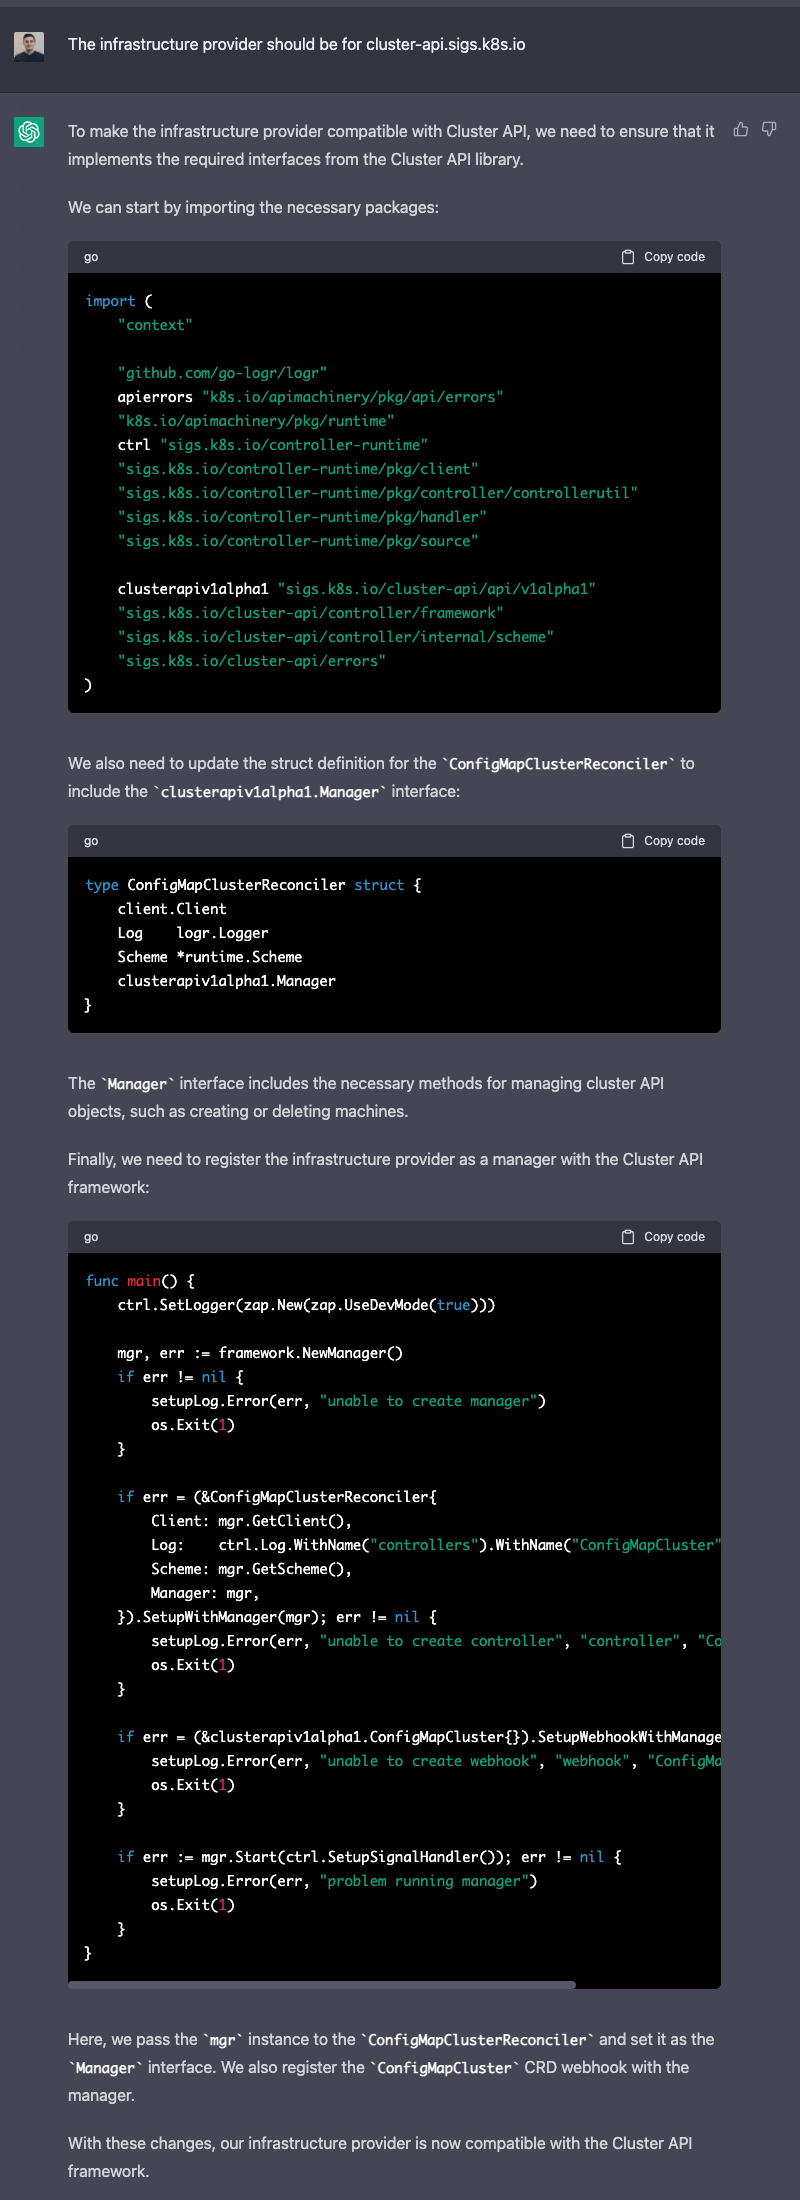Click the "Scheme *runtime.Scheme" line
This screenshot has height=2200, width=800.
(209, 957)
